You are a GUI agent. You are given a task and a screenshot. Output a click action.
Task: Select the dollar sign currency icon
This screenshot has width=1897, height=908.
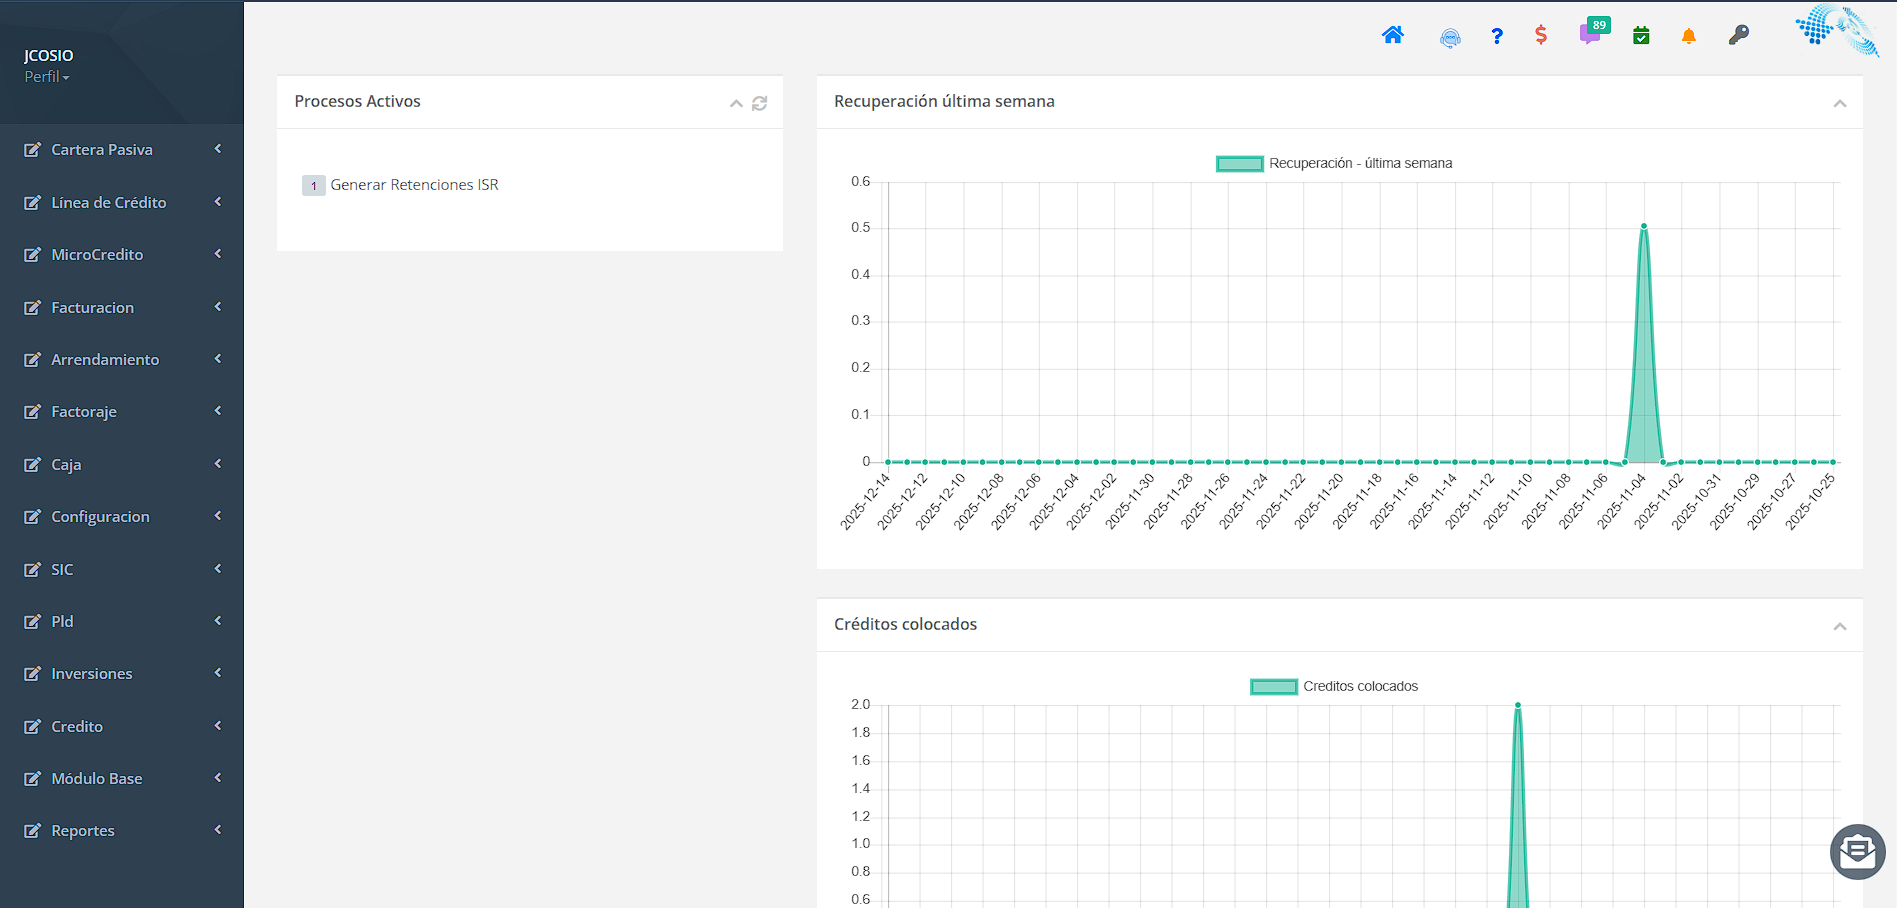[x=1541, y=34]
